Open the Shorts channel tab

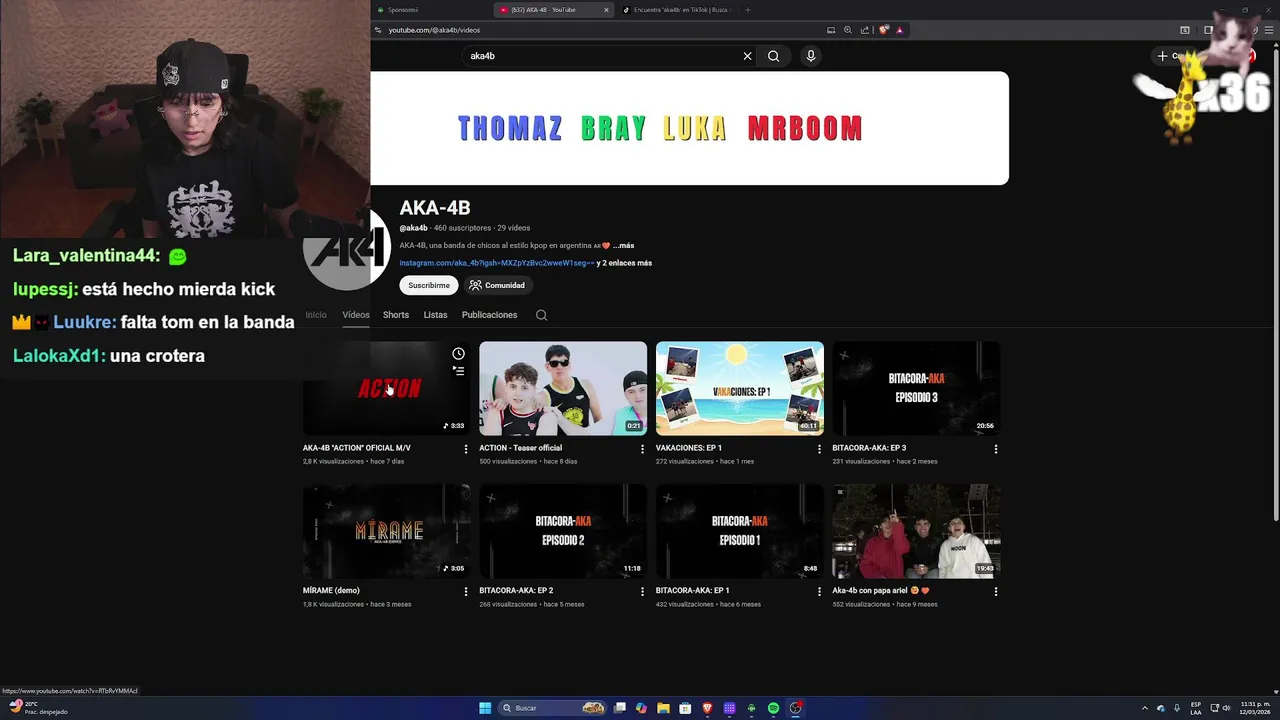(396, 315)
